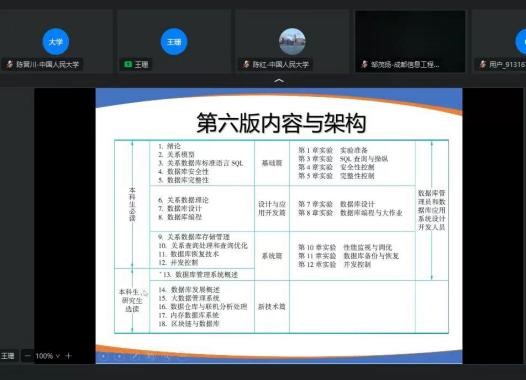Select the black video tile of 邹茂扬

[x=410, y=42]
